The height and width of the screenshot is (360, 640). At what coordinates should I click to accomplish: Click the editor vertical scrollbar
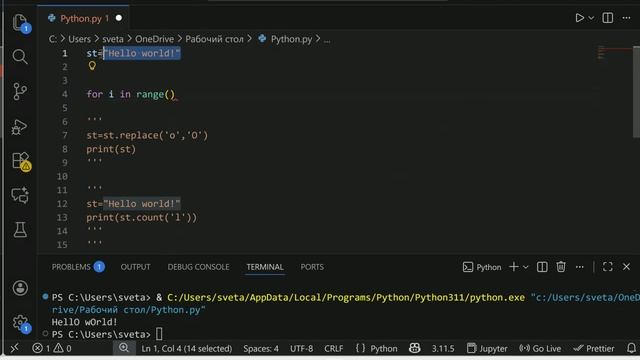tap(636, 92)
